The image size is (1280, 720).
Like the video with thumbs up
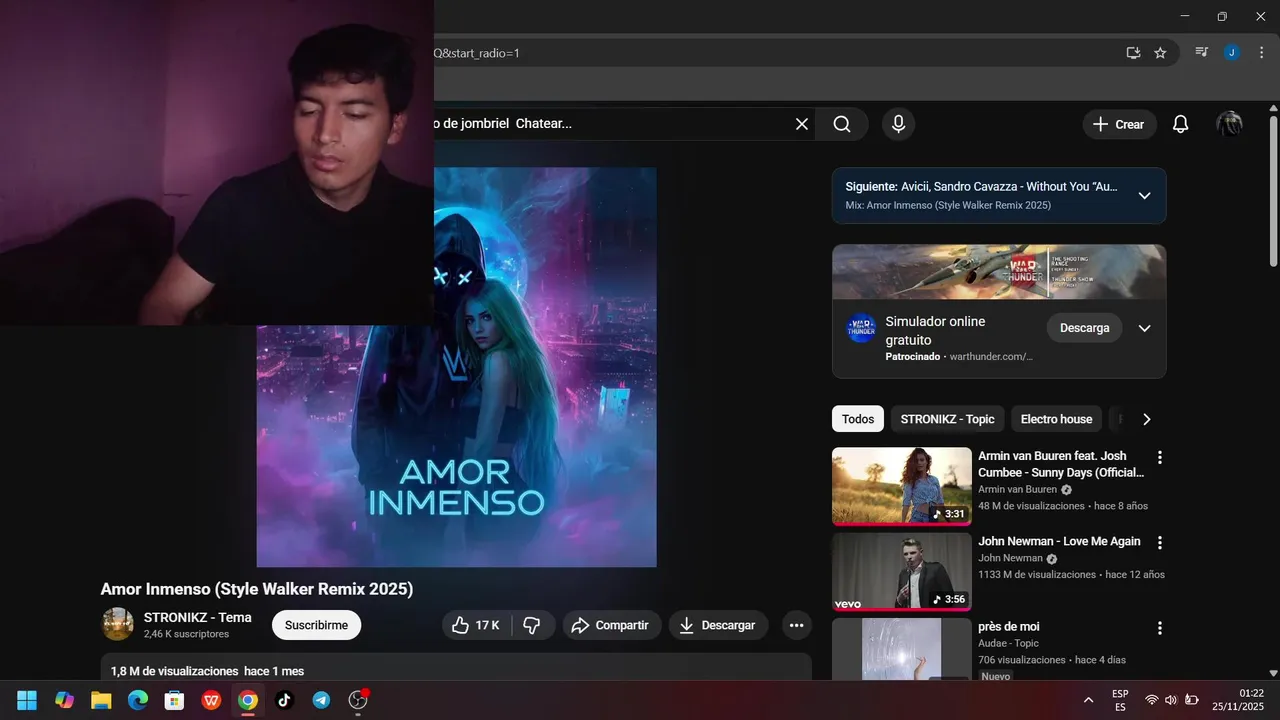(476, 625)
